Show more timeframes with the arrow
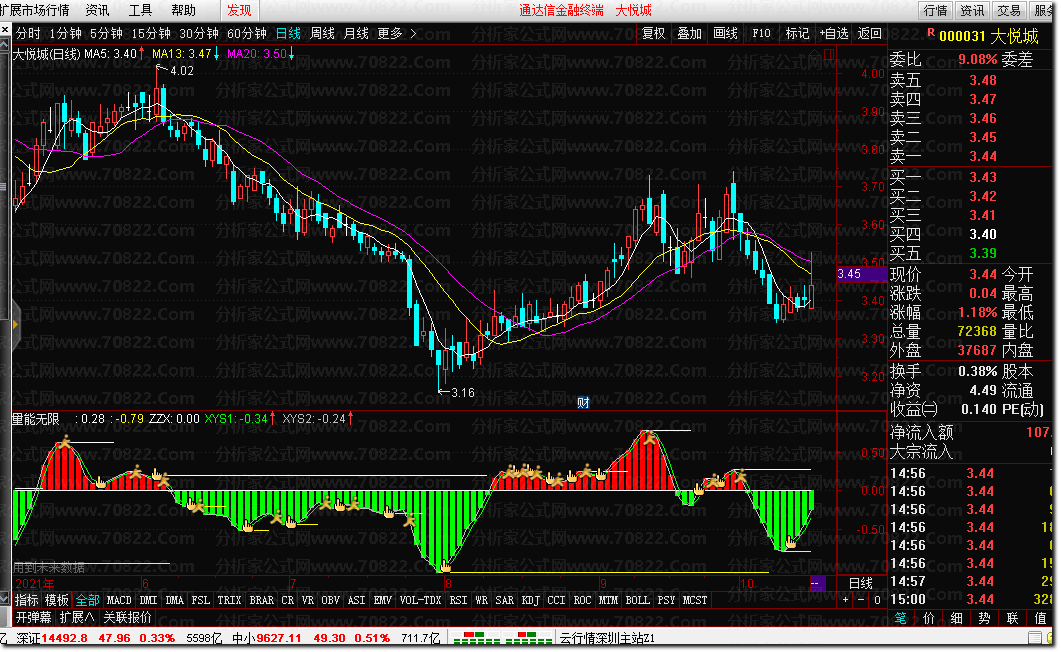This screenshot has width=1061, height=652. (x=413, y=33)
